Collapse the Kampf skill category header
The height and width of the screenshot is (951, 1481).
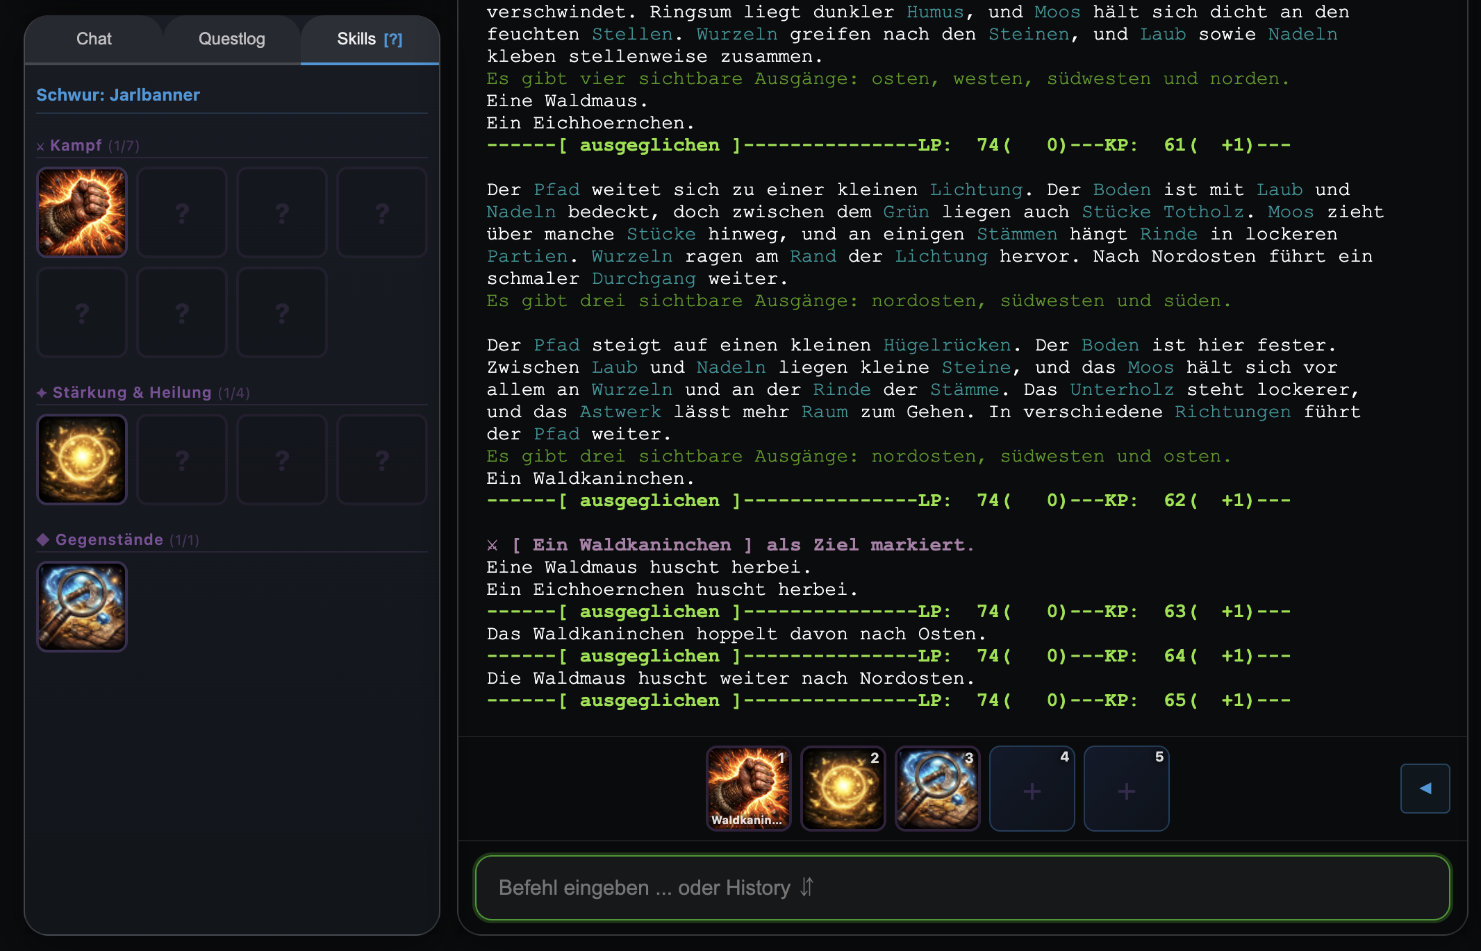pos(76,145)
